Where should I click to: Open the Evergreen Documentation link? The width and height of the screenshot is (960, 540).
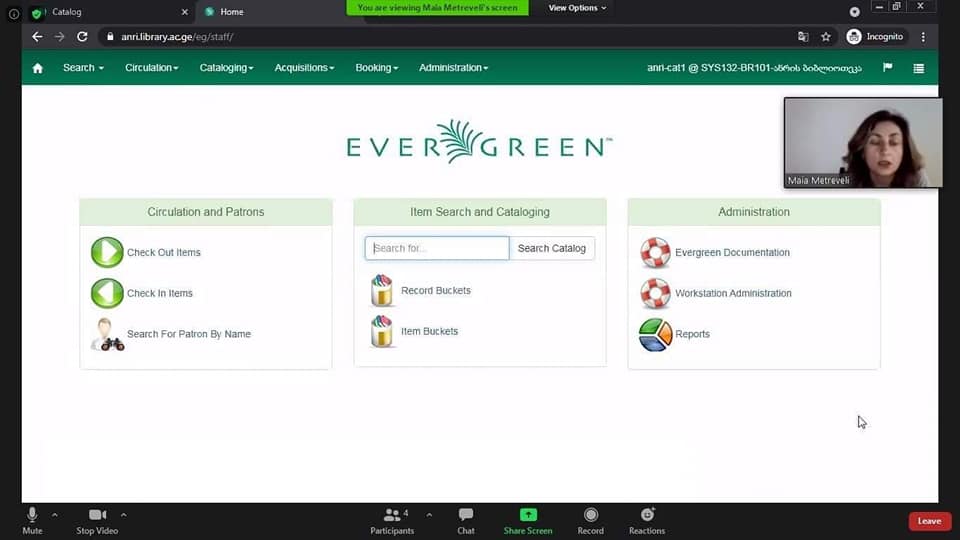pos(732,252)
